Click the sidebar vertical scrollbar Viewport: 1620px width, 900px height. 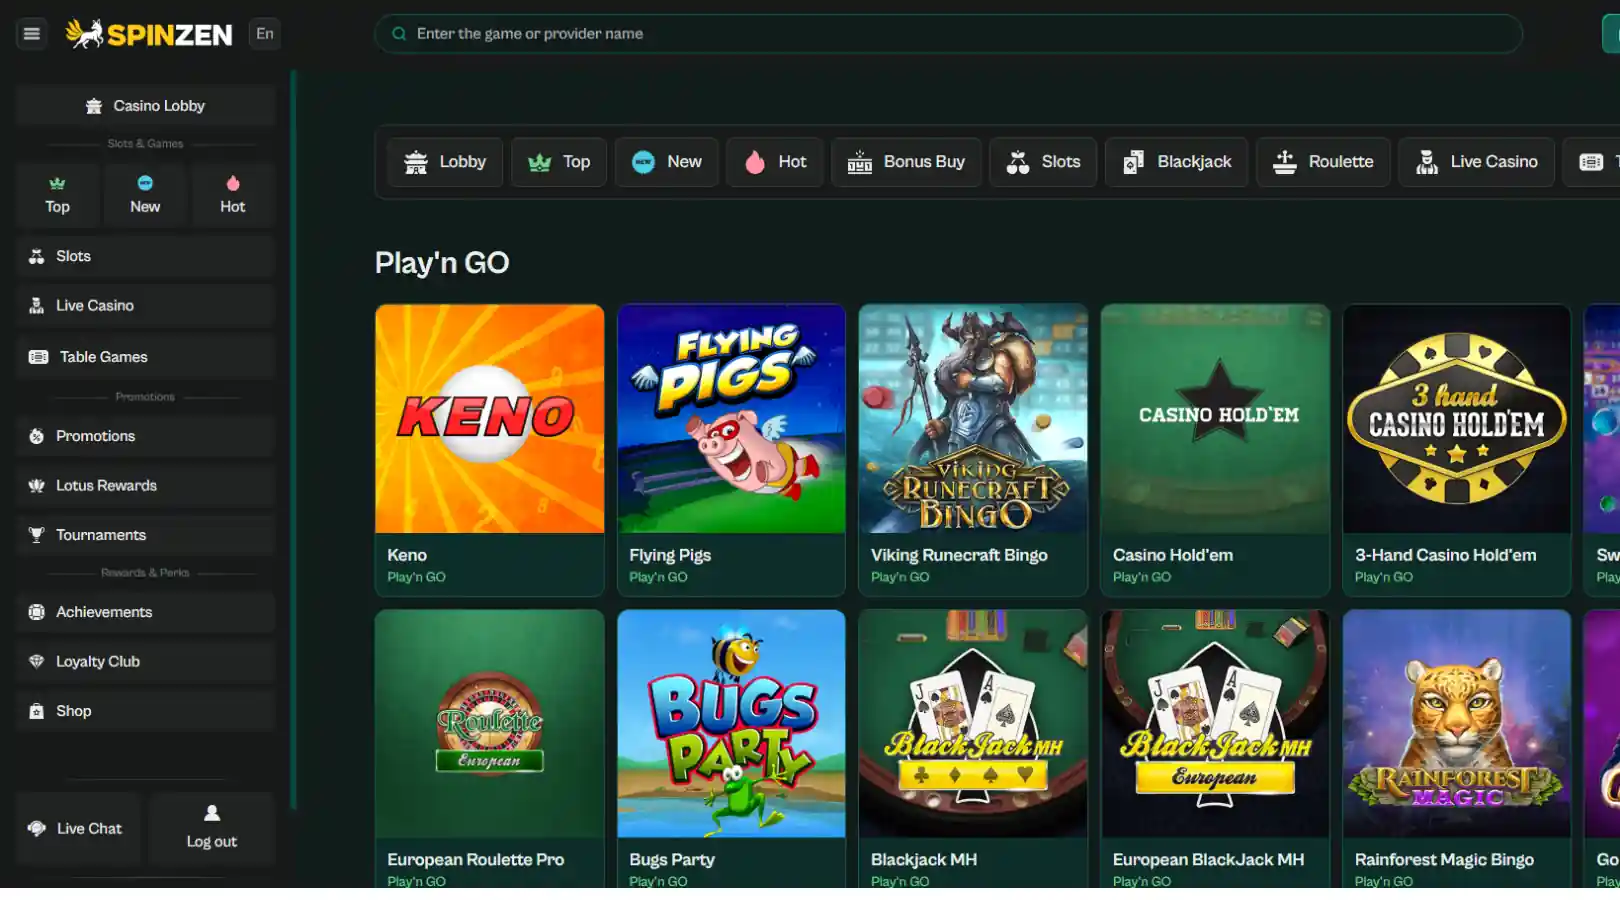tap(293, 440)
